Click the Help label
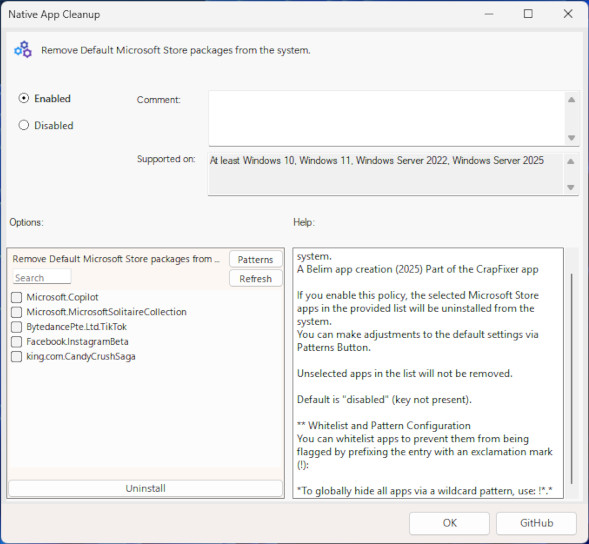 point(304,222)
